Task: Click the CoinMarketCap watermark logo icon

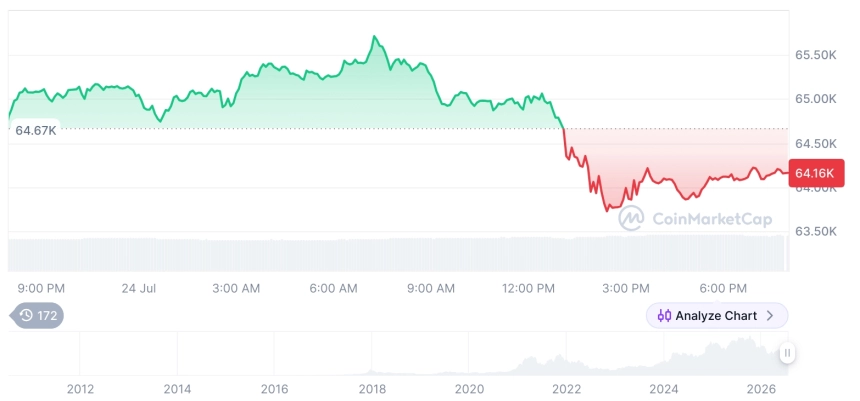Action: click(x=632, y=218)
